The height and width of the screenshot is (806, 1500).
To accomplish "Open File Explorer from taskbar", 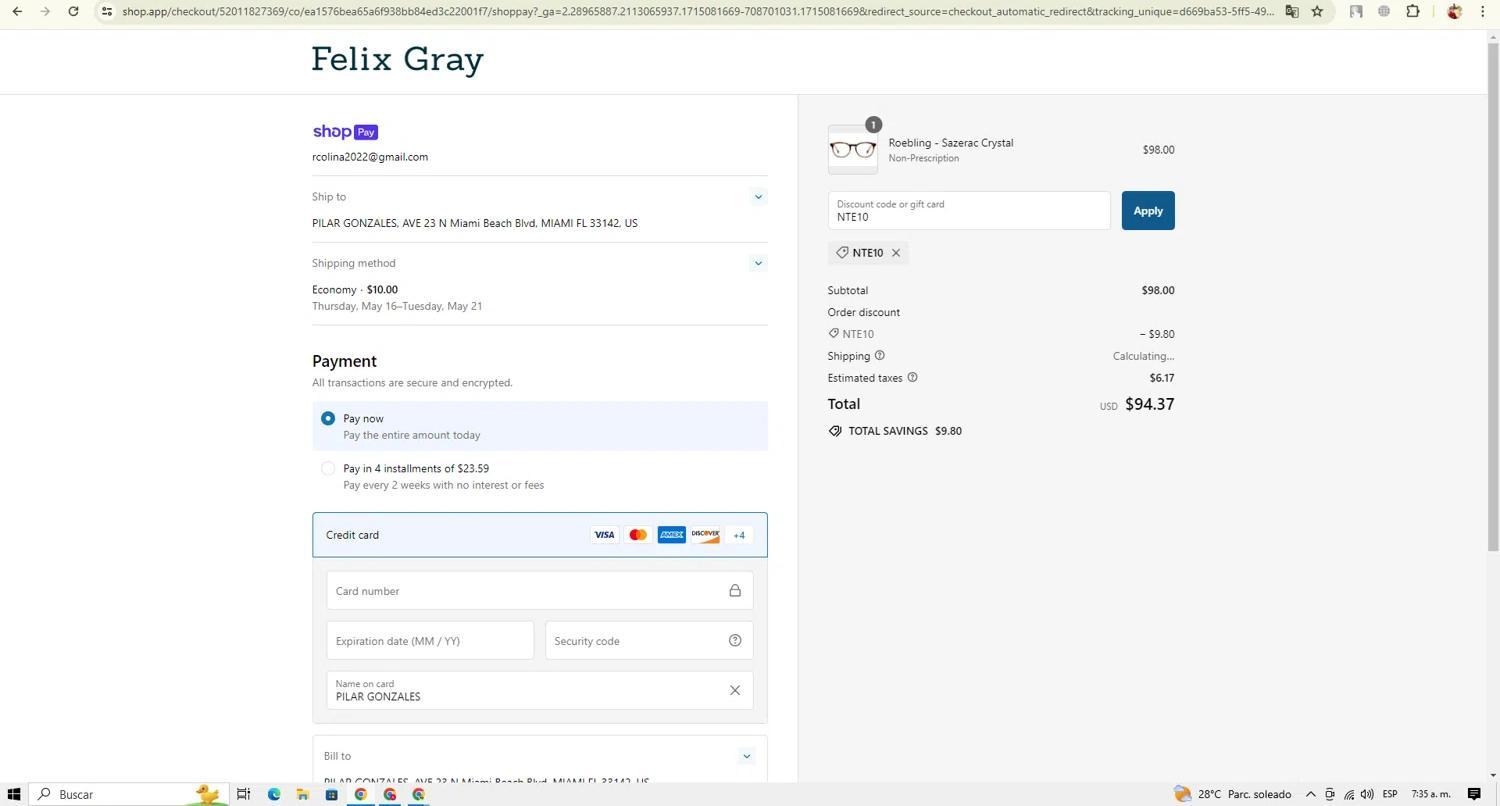I will [x=302, y=794].
